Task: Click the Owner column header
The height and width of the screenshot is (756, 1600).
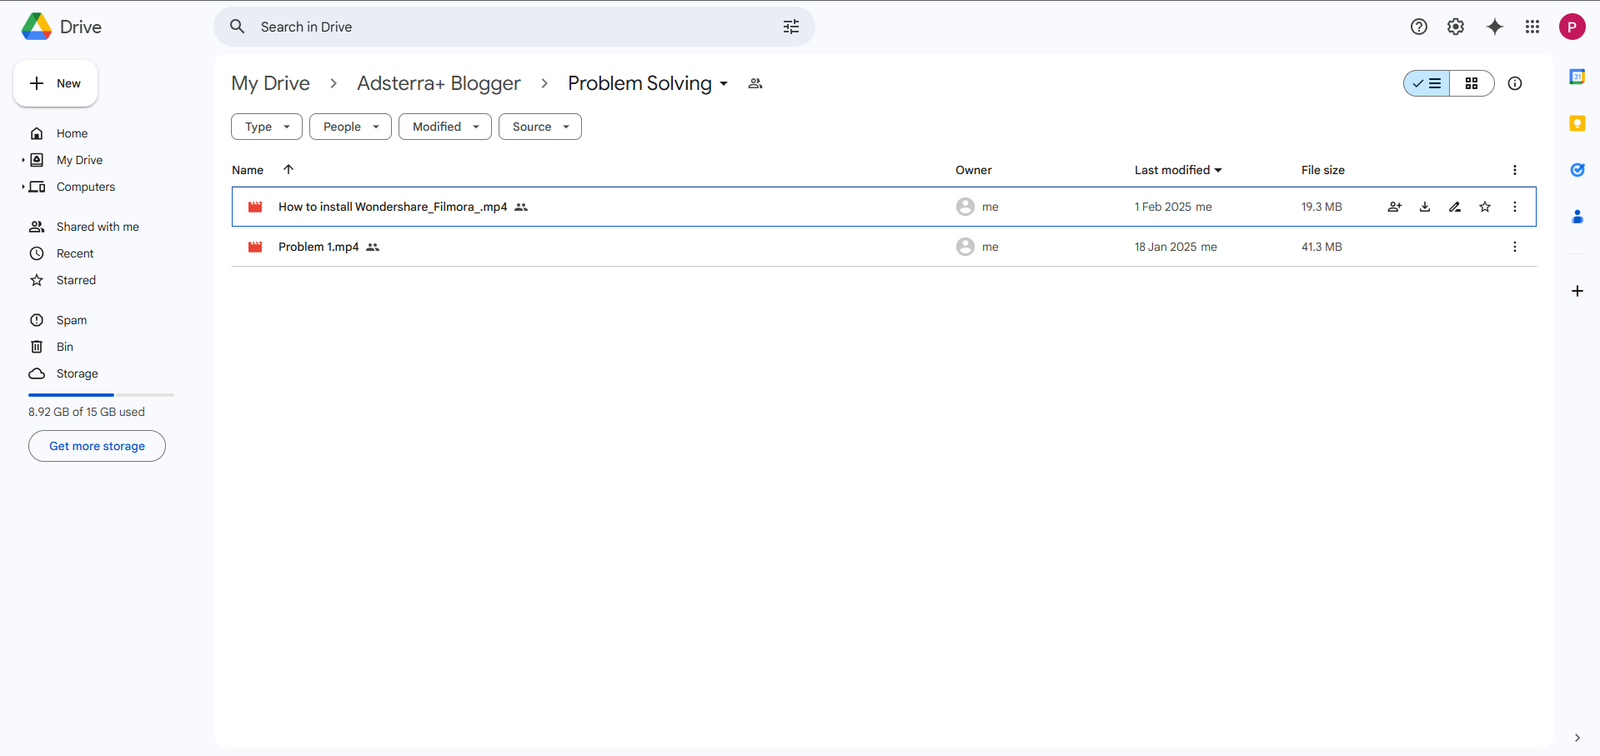Action: tap(974, 170)
